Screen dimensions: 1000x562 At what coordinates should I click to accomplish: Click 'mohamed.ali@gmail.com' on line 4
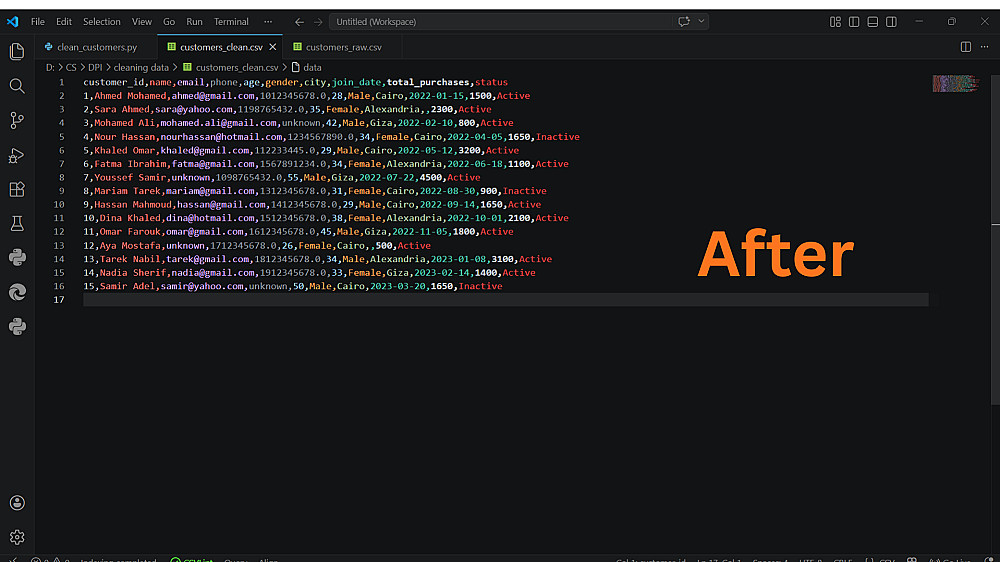pyautogui.click(x=219, y=122)
